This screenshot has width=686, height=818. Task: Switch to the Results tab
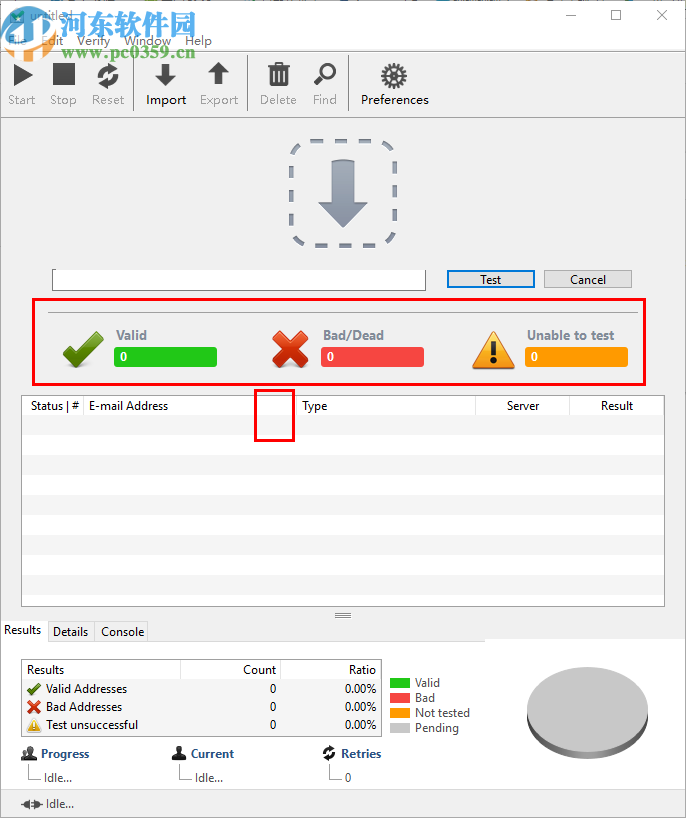[22, 630]
